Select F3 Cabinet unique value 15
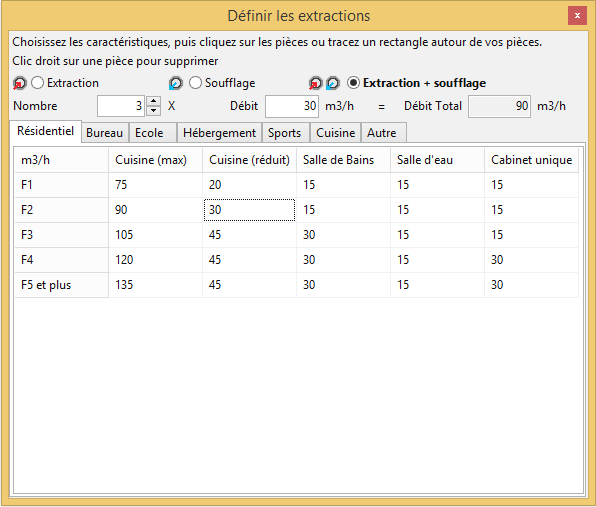The height and width of the screenshot is (507, 596). click(531, 235)
